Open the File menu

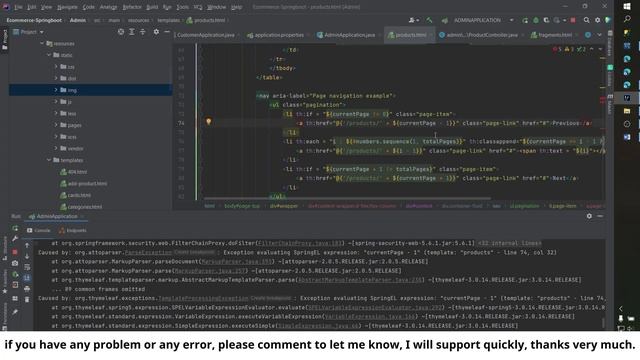tap(19, 7)
